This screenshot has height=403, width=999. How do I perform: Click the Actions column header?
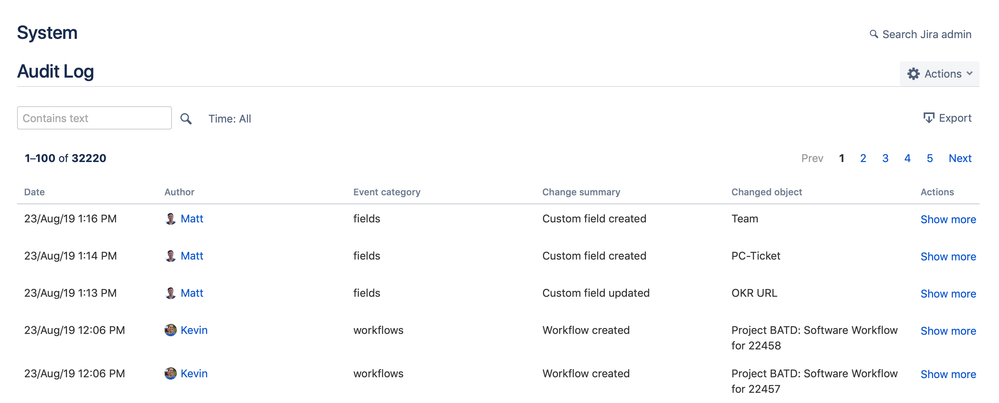pyautogui.click(x=937, y=192)
